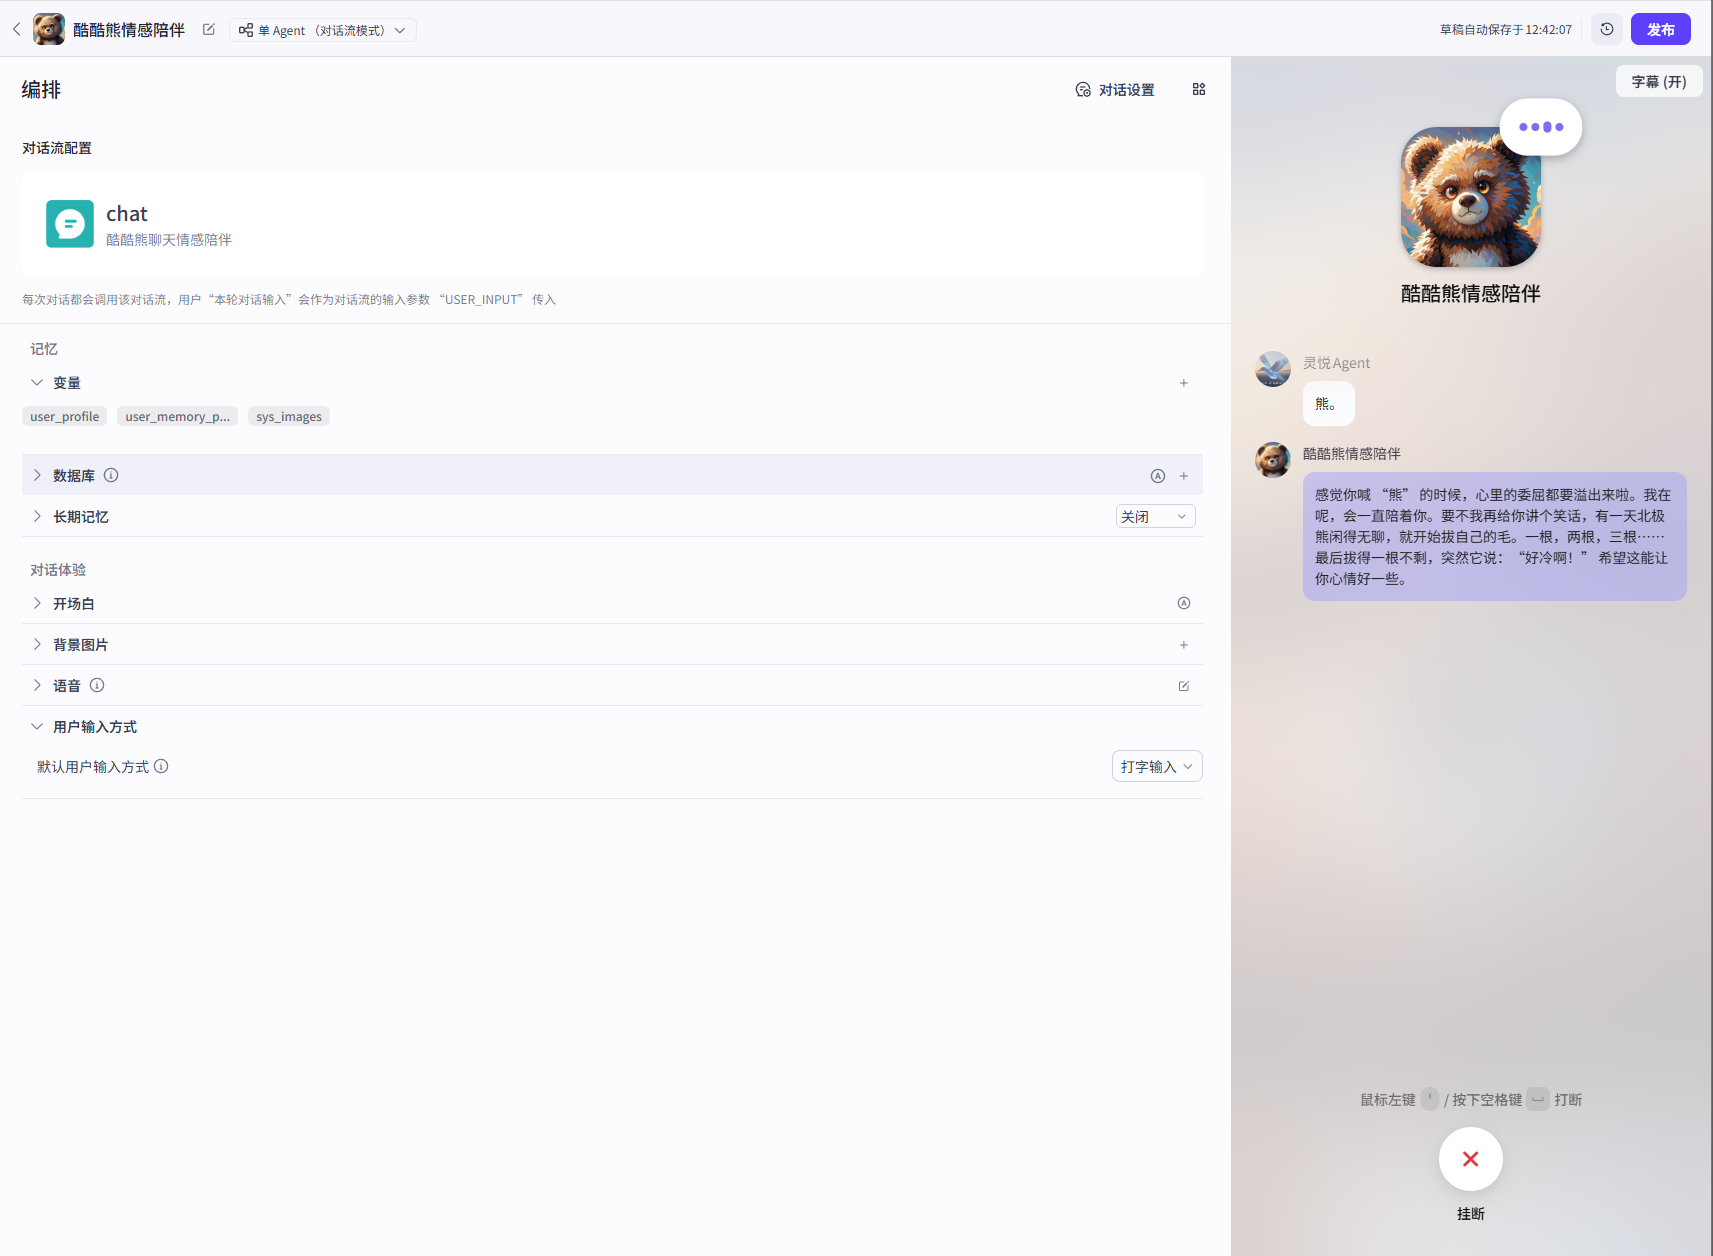Expand the 开场白 section
Screen dimensions: 1713x1256
[37, 604]
